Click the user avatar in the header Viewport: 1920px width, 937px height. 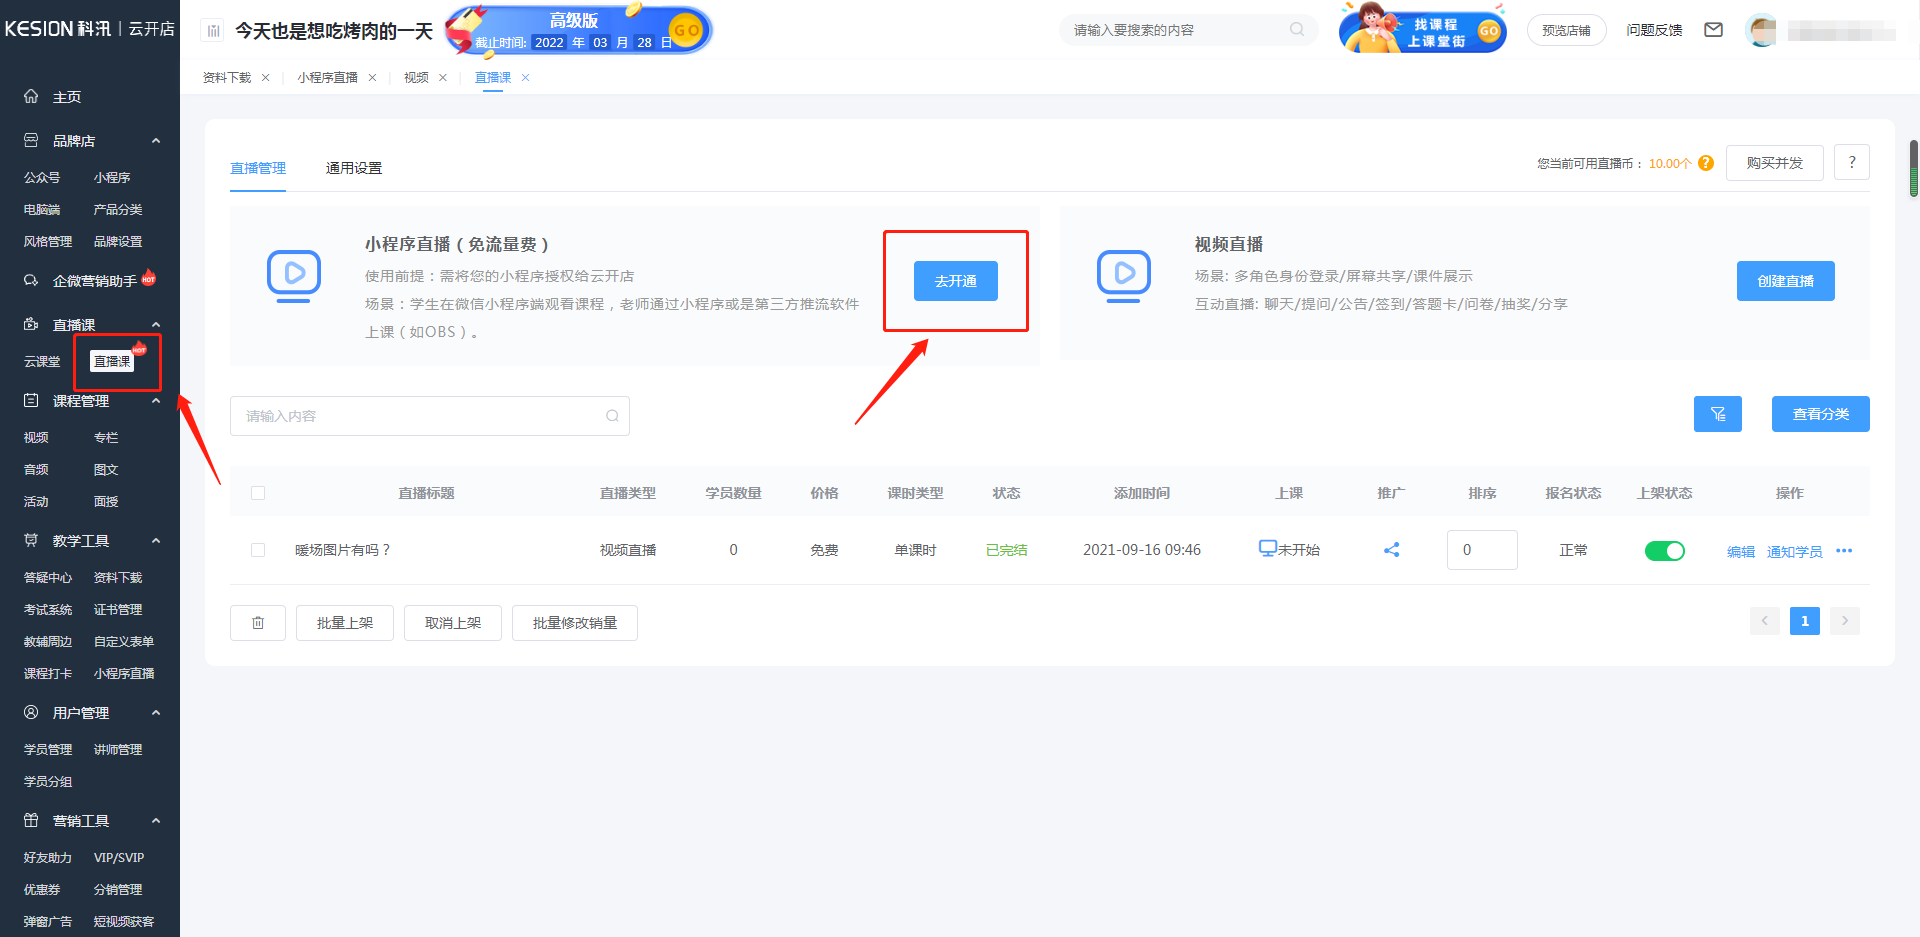[x=1761, y=30]
